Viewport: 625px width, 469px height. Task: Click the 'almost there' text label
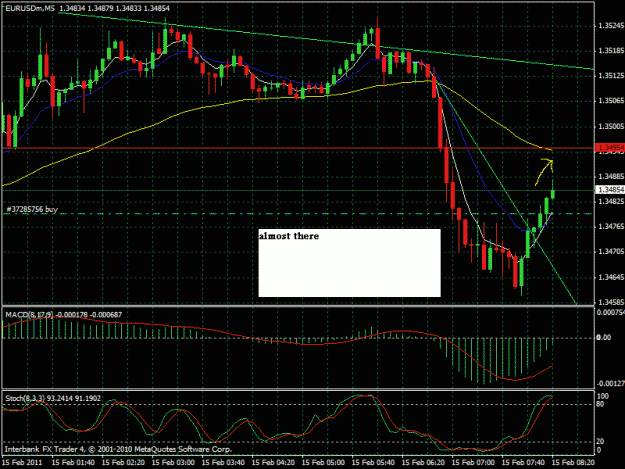289,236
